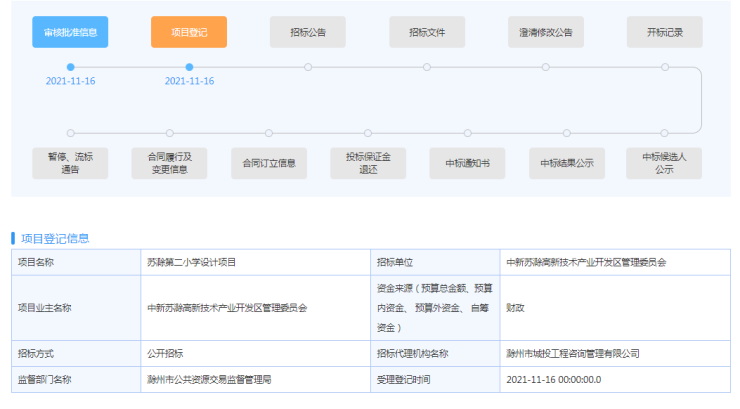Open 澄清修改公告 step
This screenshot has height=409, width=740.
tap(546, 32)
